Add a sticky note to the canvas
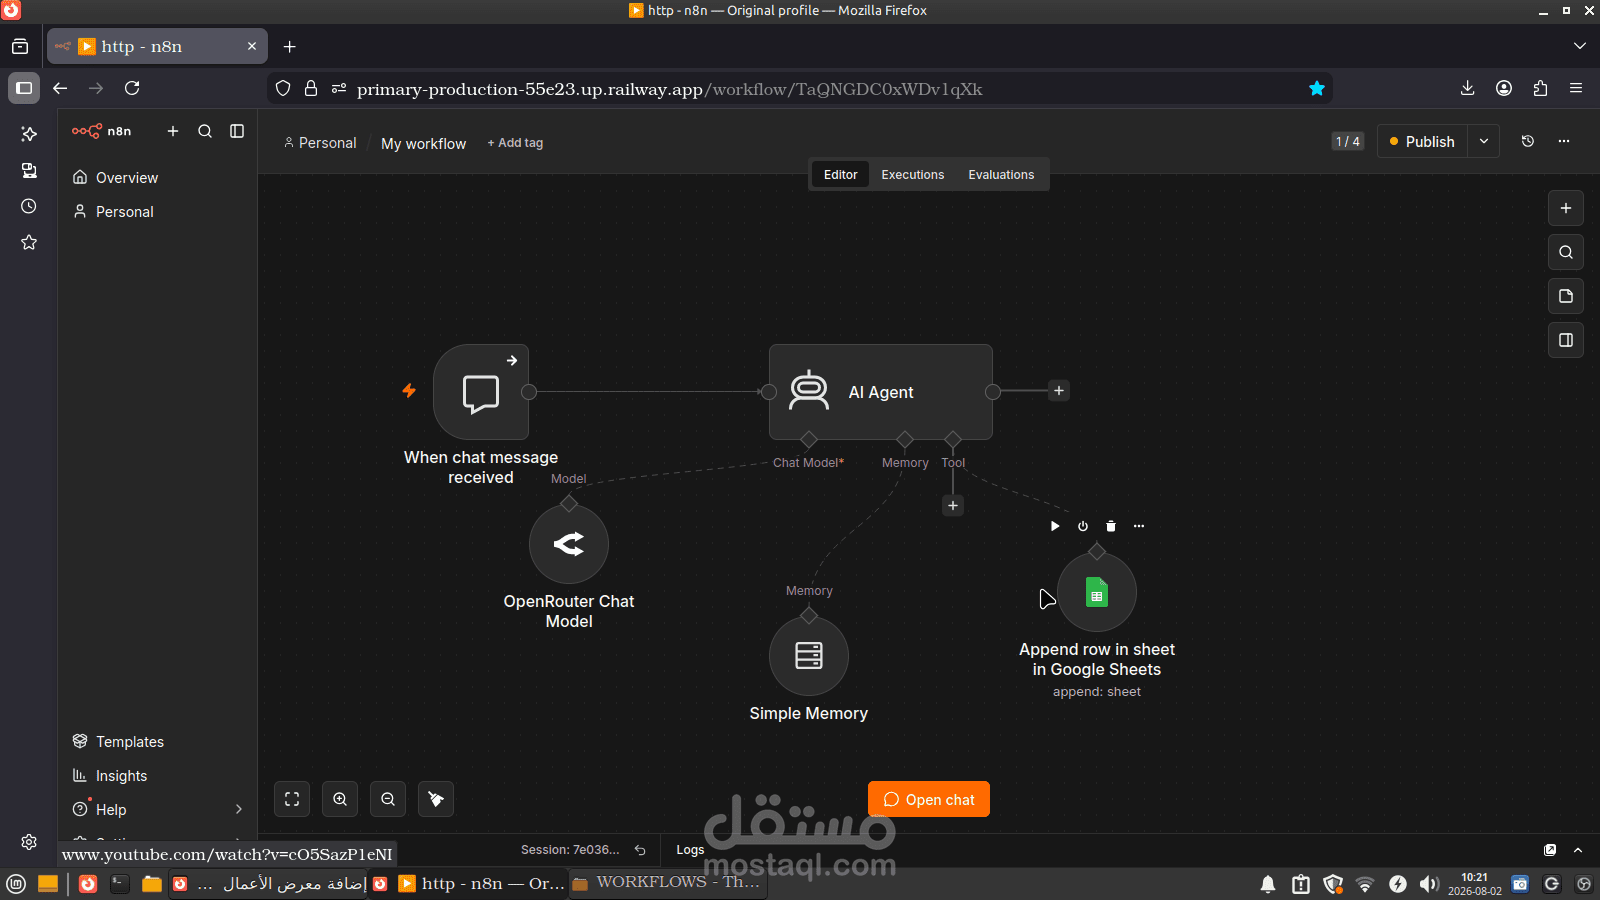 click(x=1566, y=296)
